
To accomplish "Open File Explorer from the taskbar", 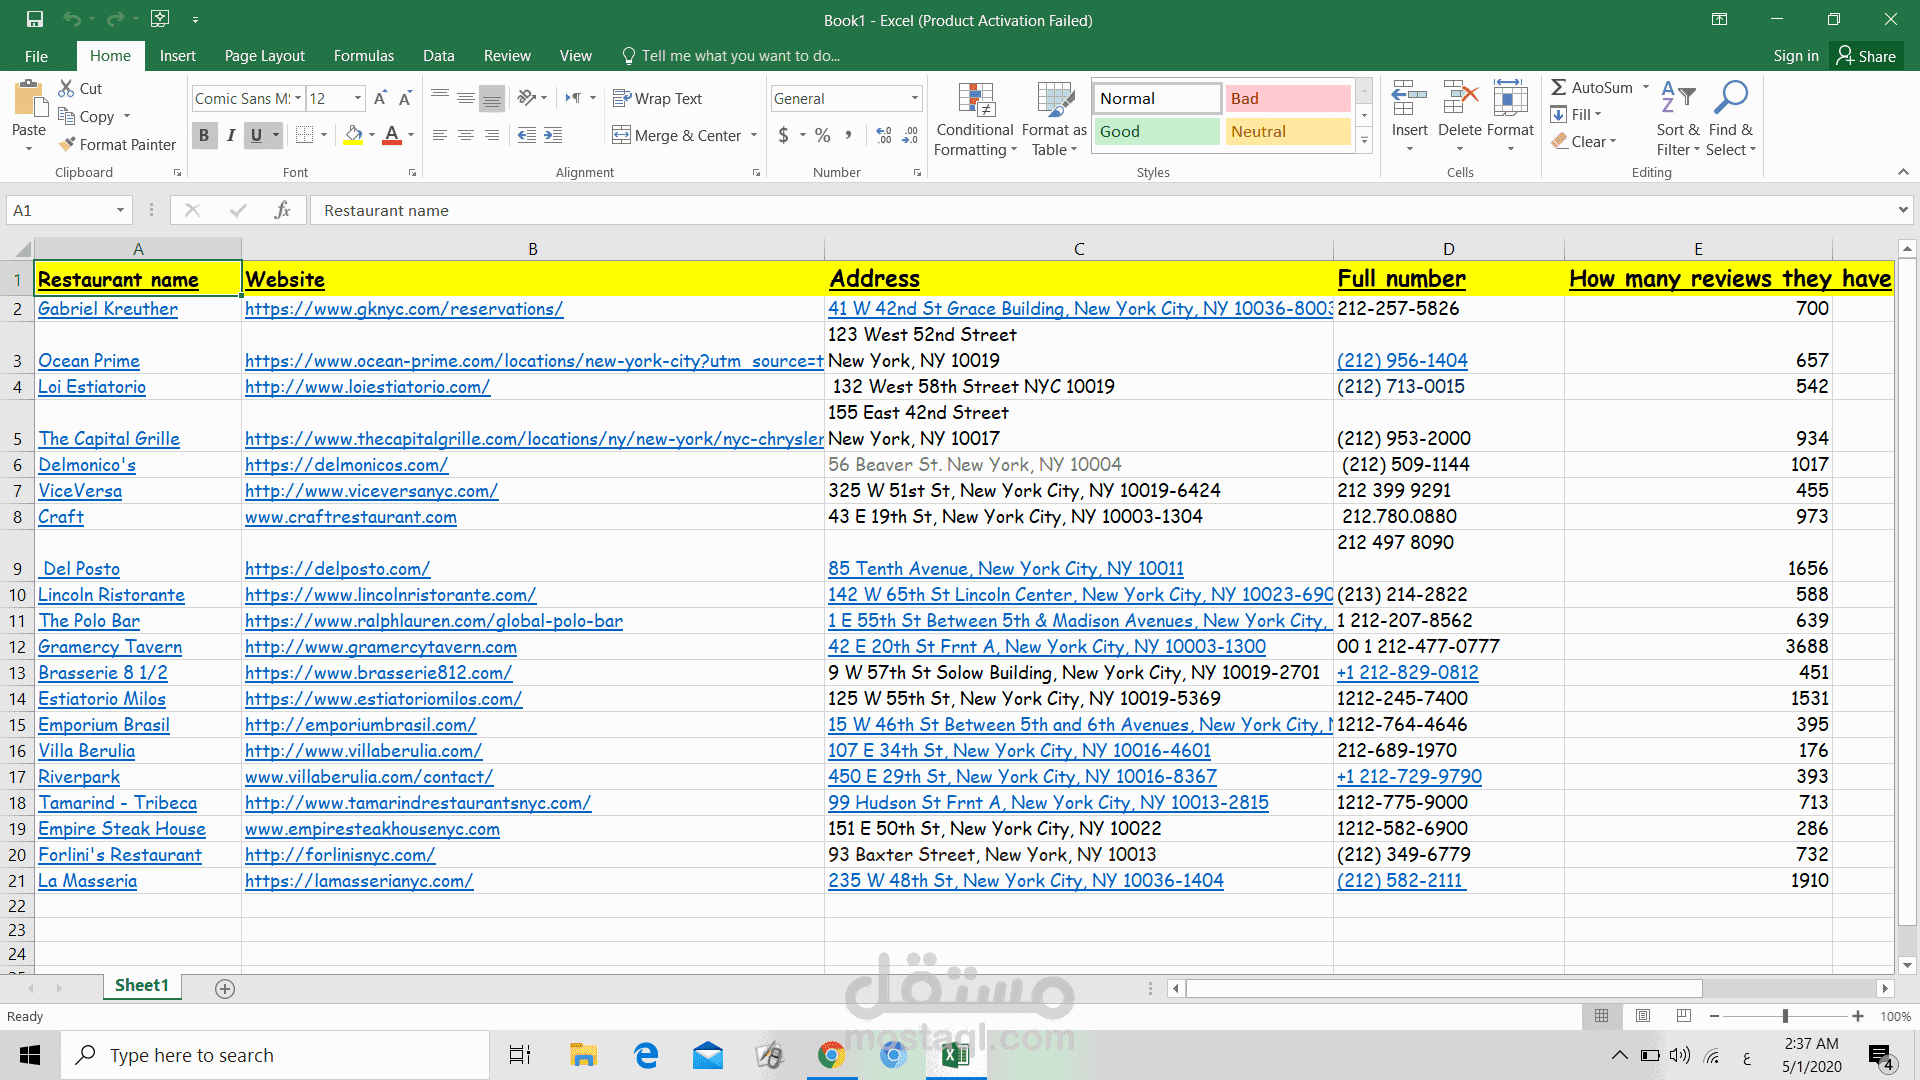I will pos(583,1055).
